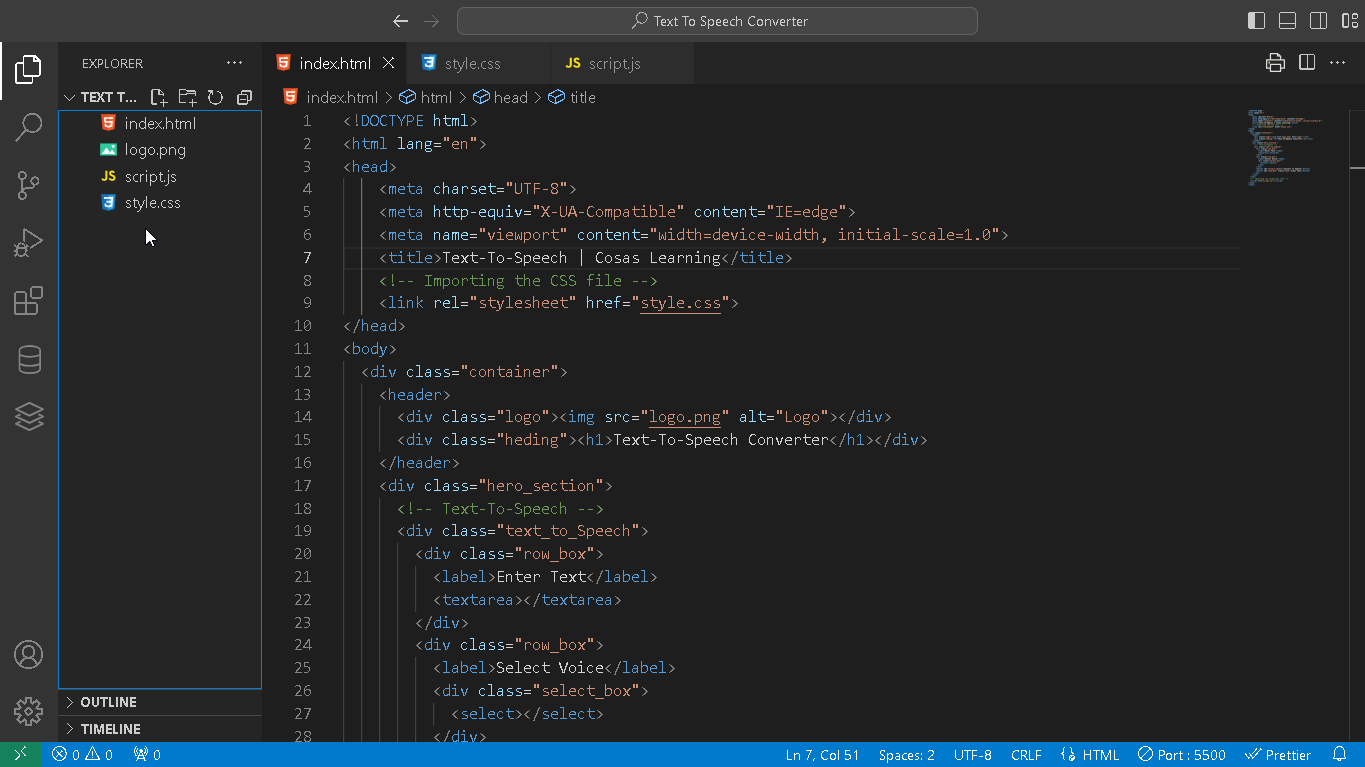Toggle the bottom panel visibility

[x=1288, y=21]
